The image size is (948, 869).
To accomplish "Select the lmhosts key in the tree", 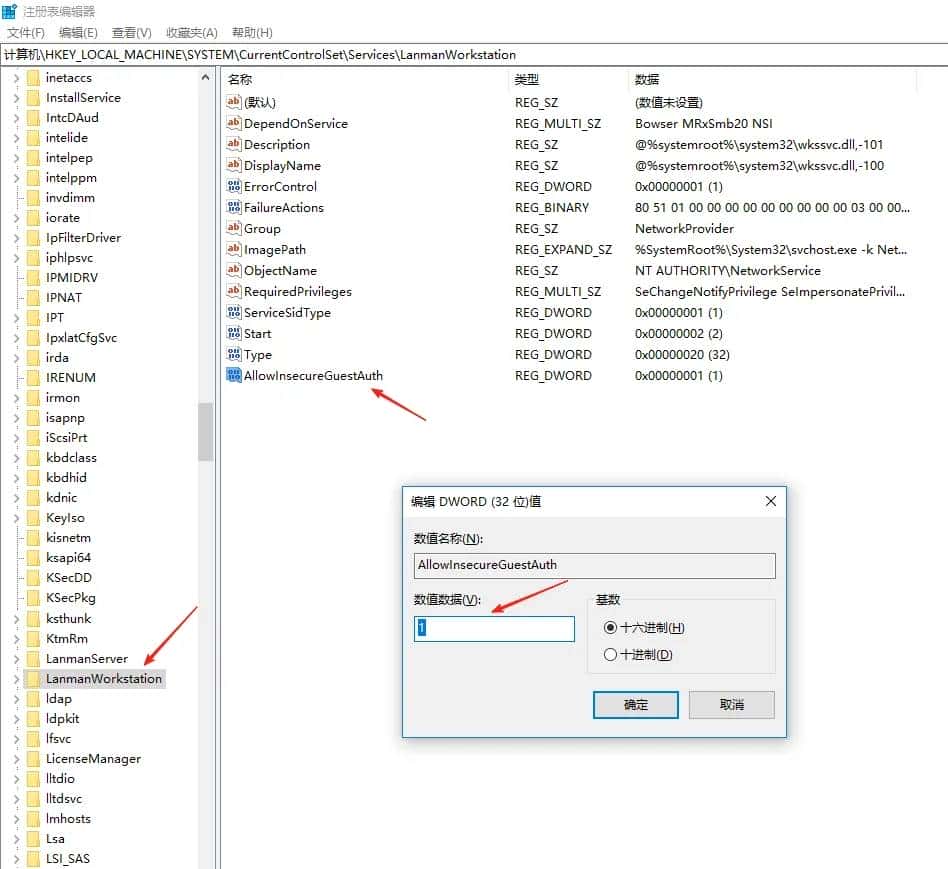I will (x=68, y=819).
